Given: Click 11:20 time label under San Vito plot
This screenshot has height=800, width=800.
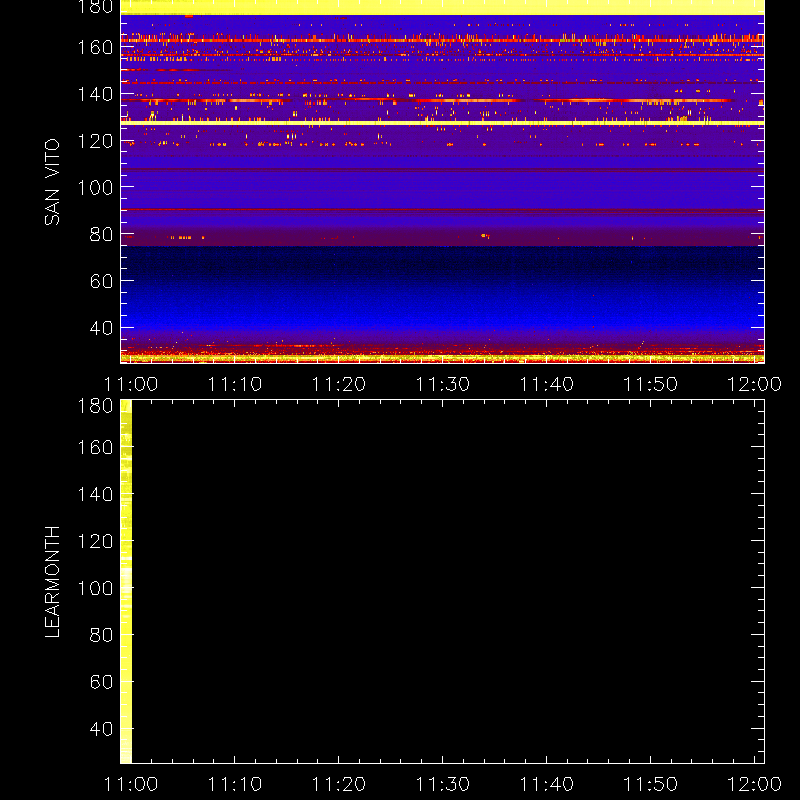Looking at the screenshot, I should [339, 384].
